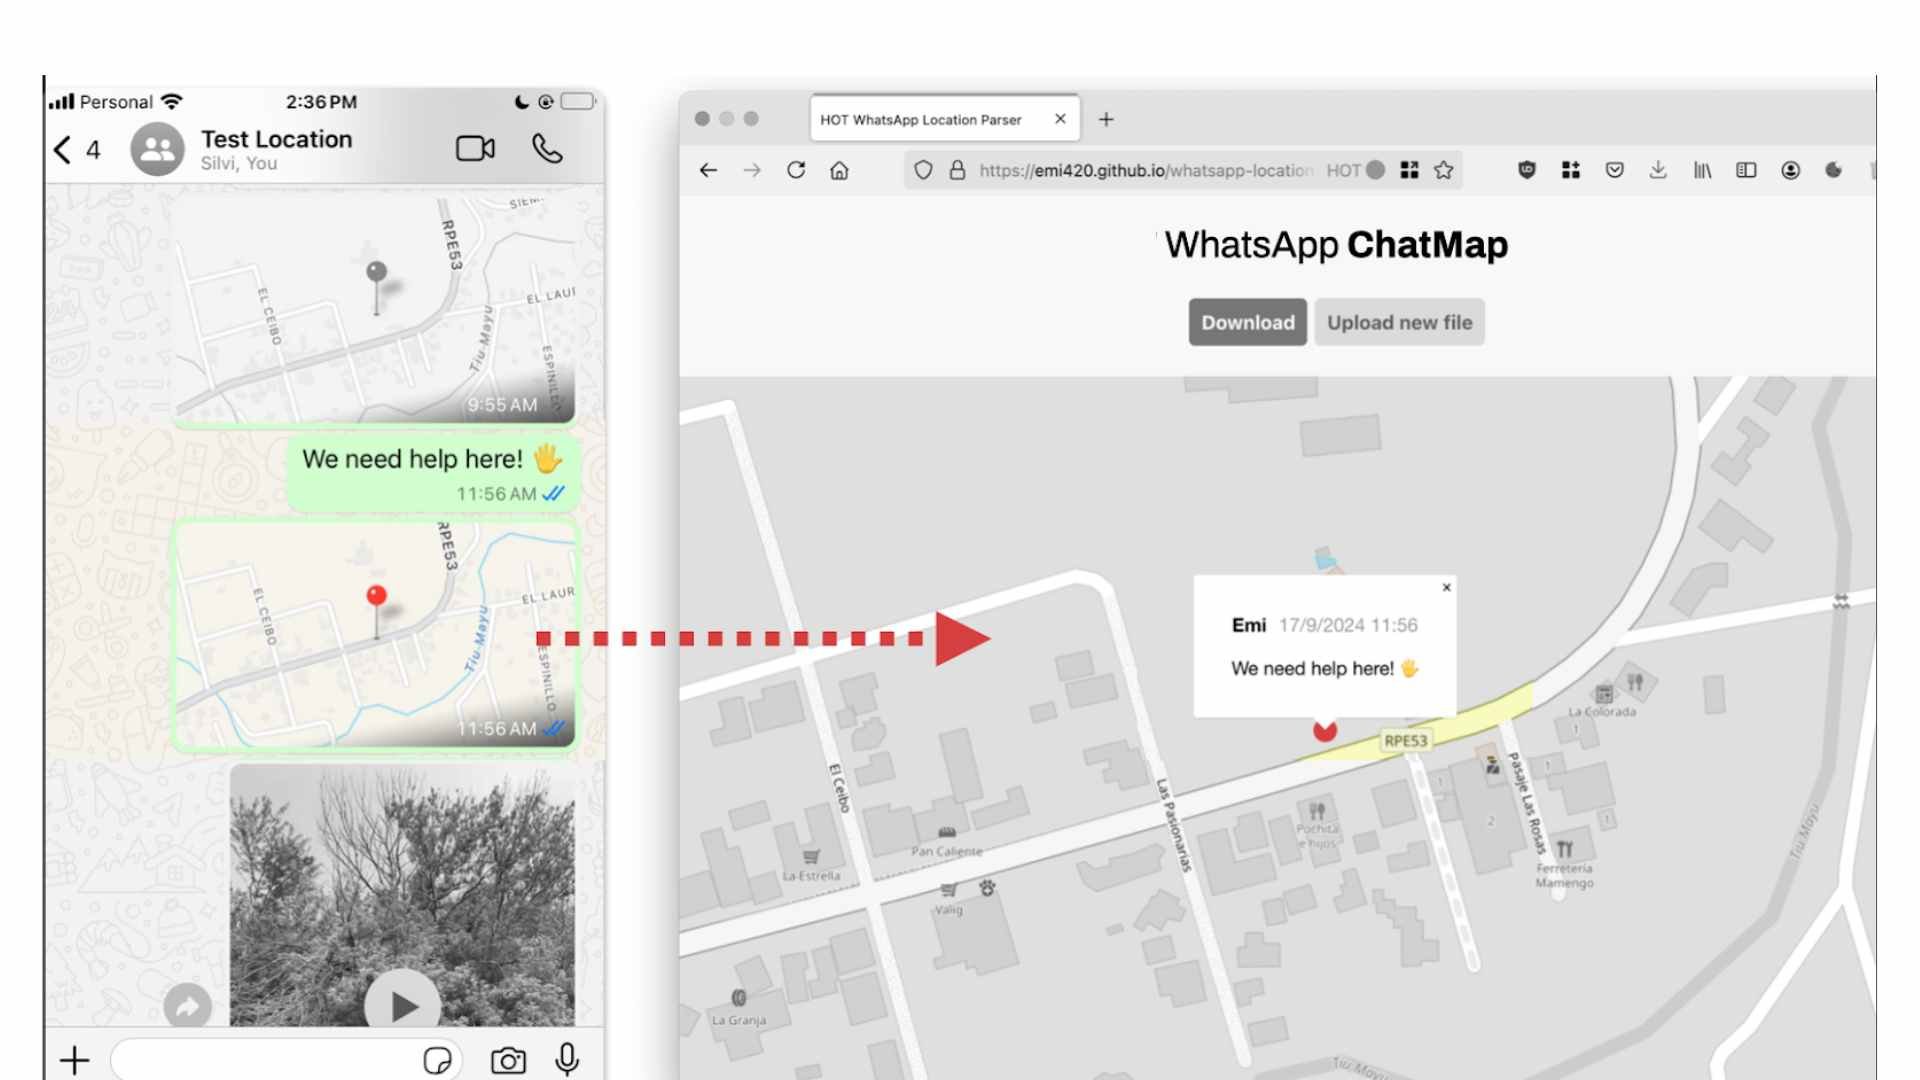Open a new browser tab

1106,118
